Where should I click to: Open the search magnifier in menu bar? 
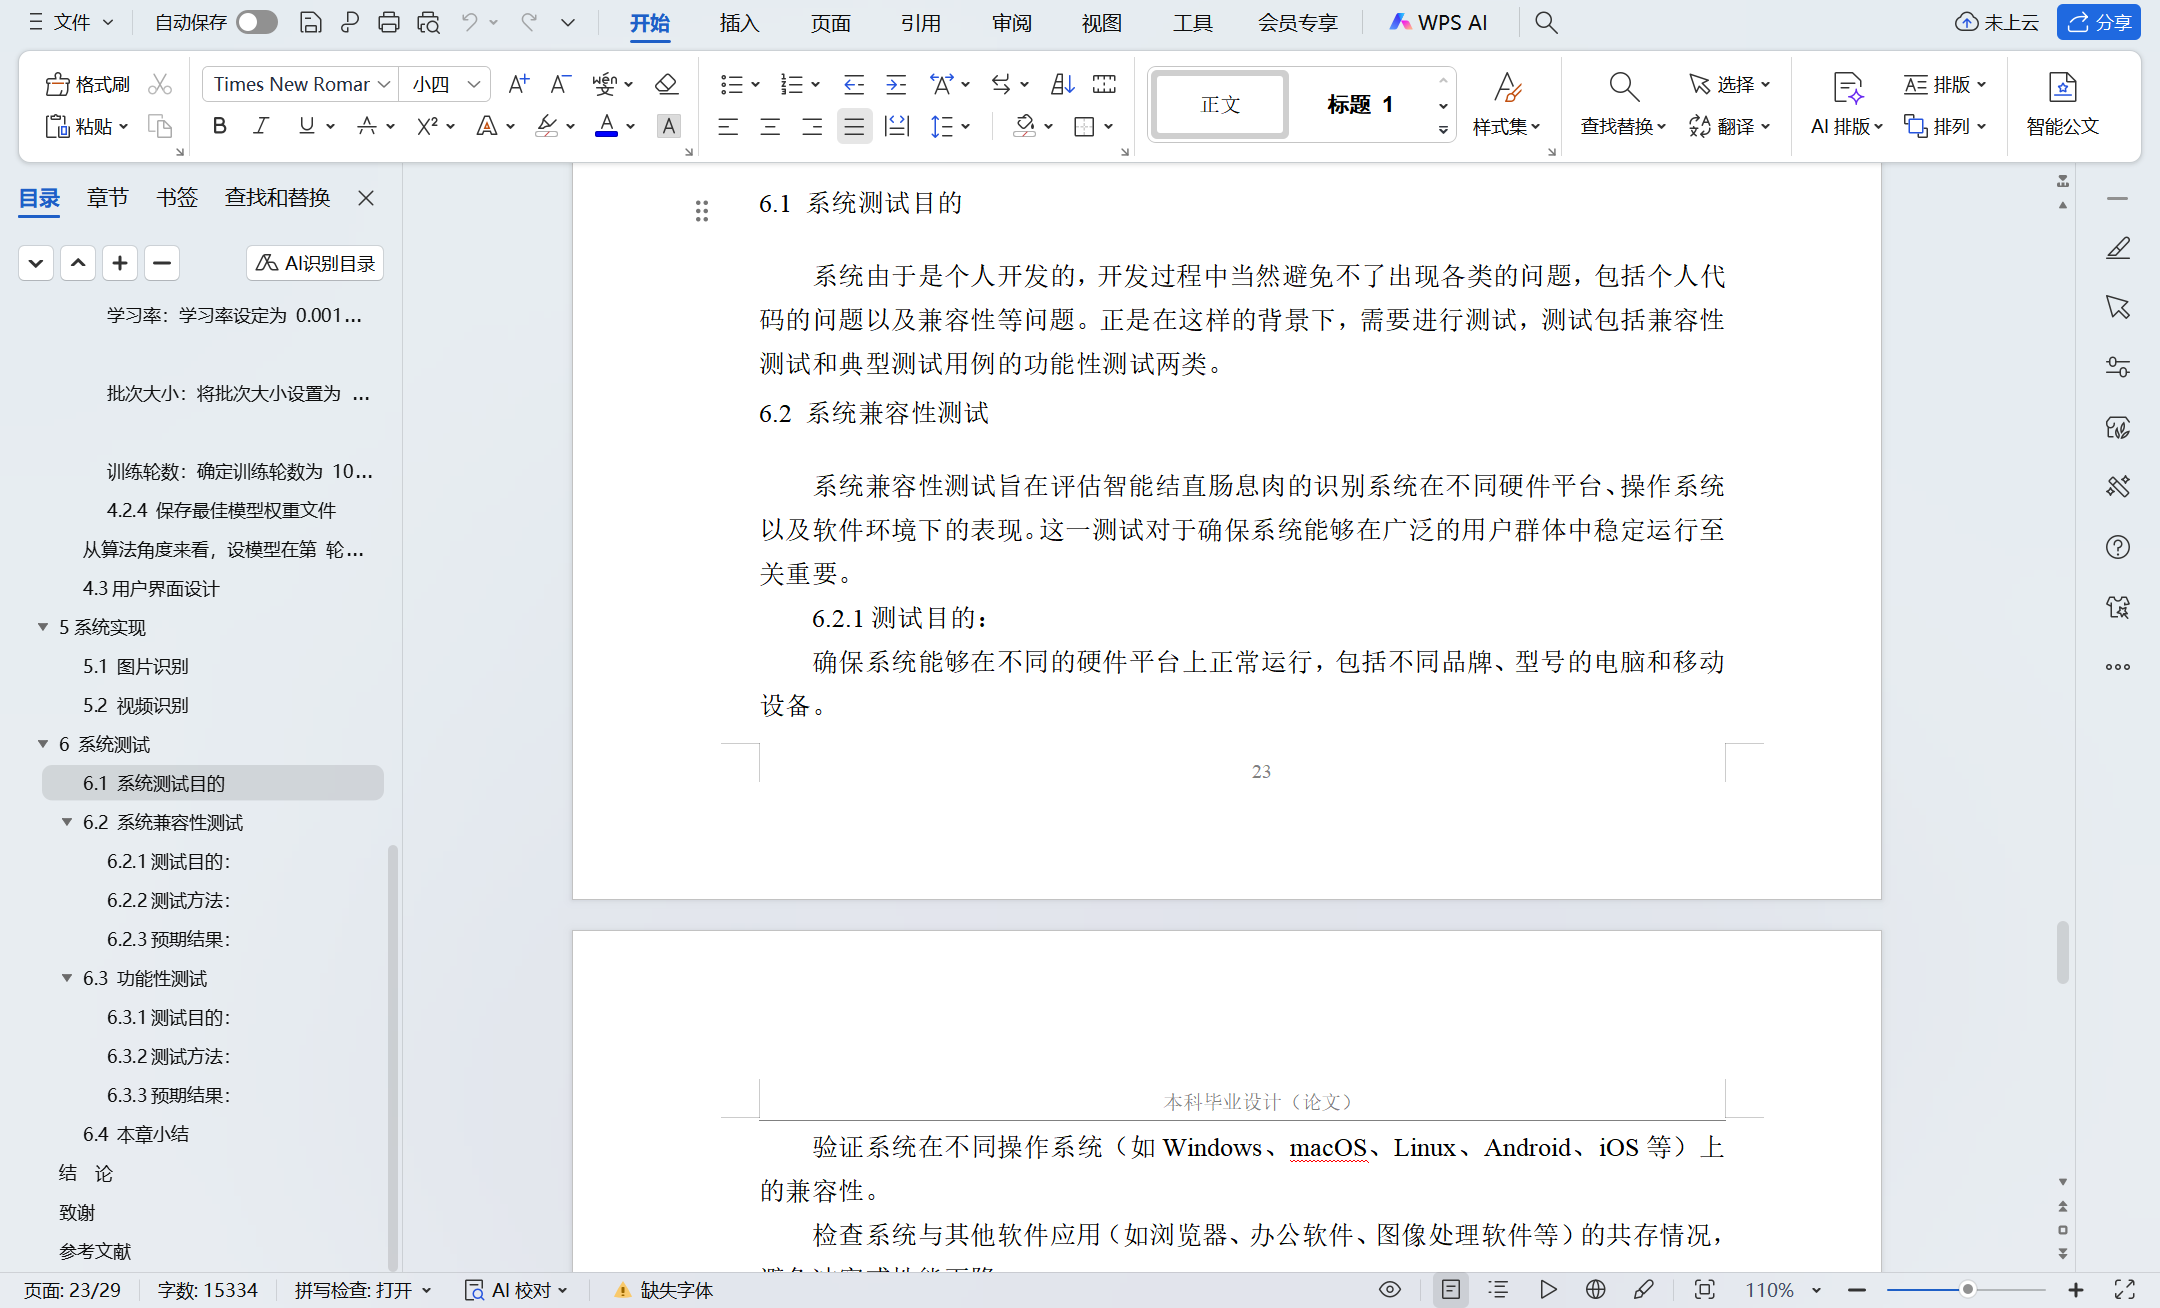1546,22
